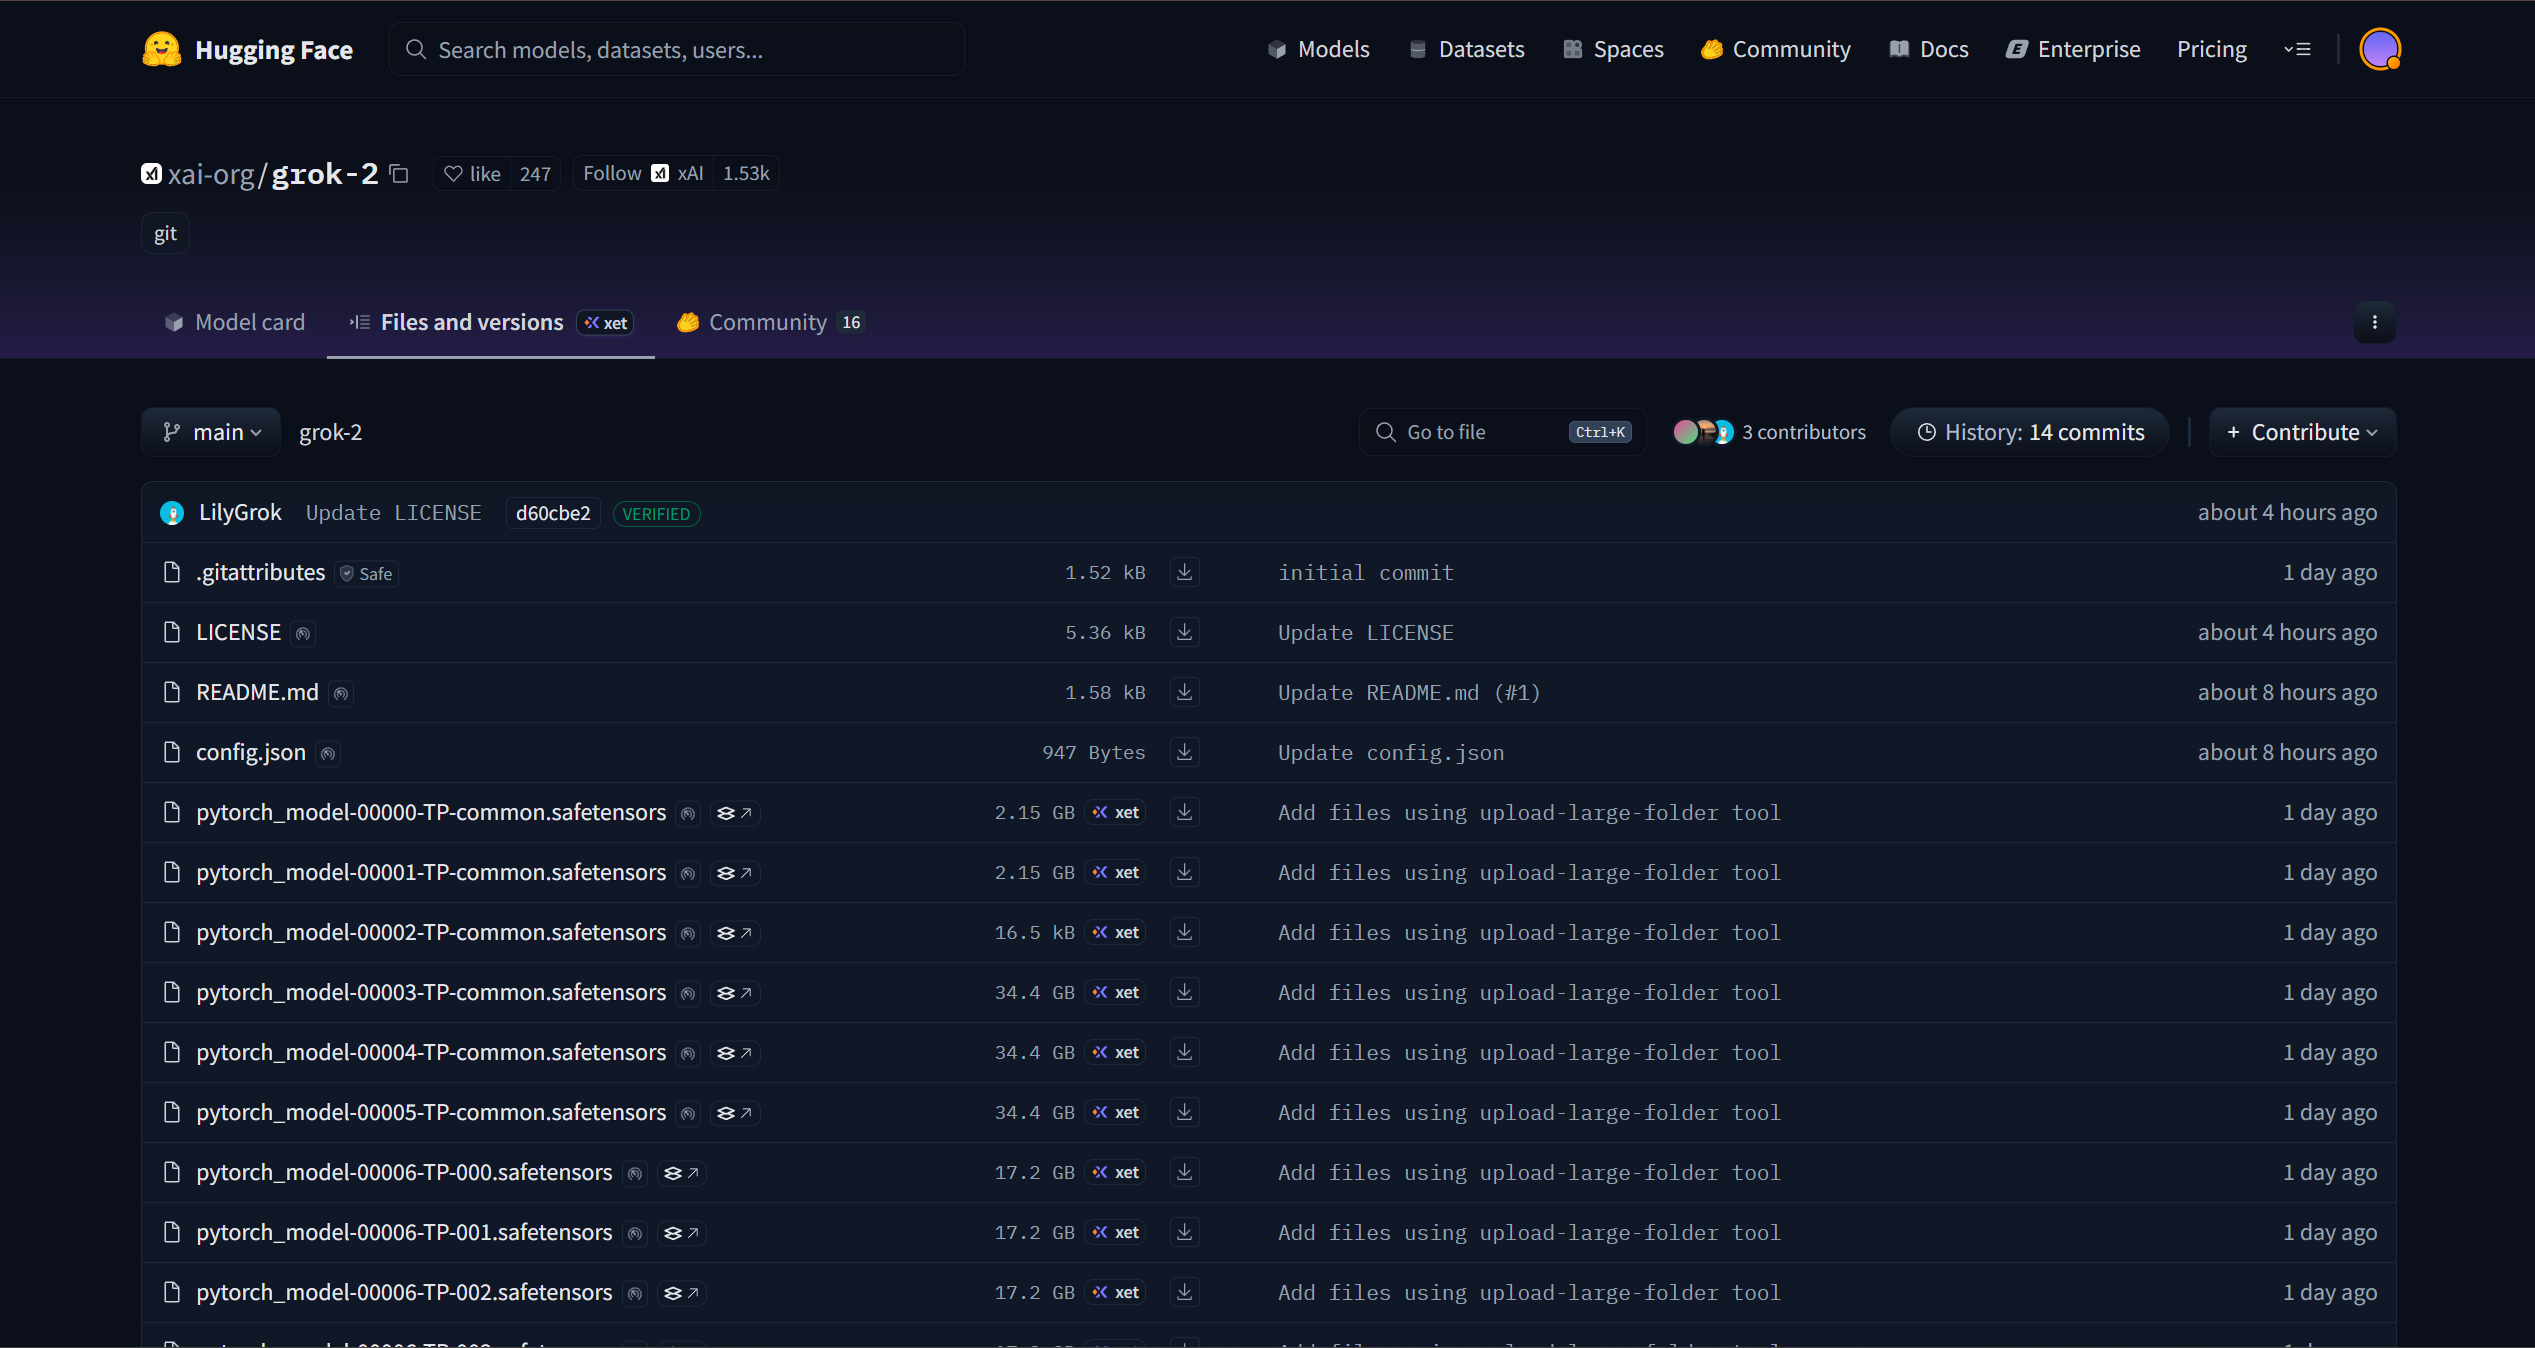This screenshot has width=2535, height=1348.
Task: Focus the Search models, datasets, users field
Action: (x=677, y=49)
